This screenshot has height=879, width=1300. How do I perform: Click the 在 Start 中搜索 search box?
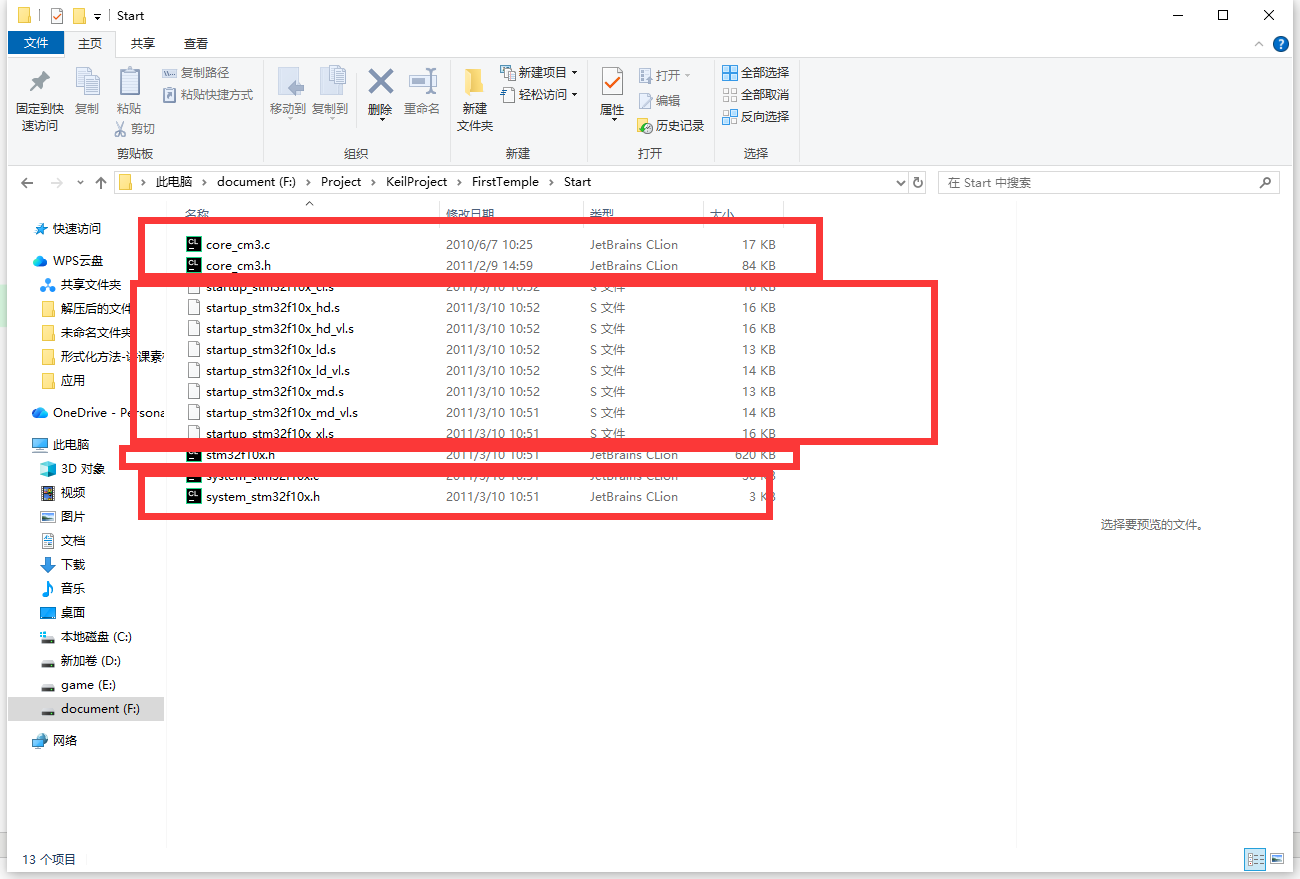pos(1108,183)
